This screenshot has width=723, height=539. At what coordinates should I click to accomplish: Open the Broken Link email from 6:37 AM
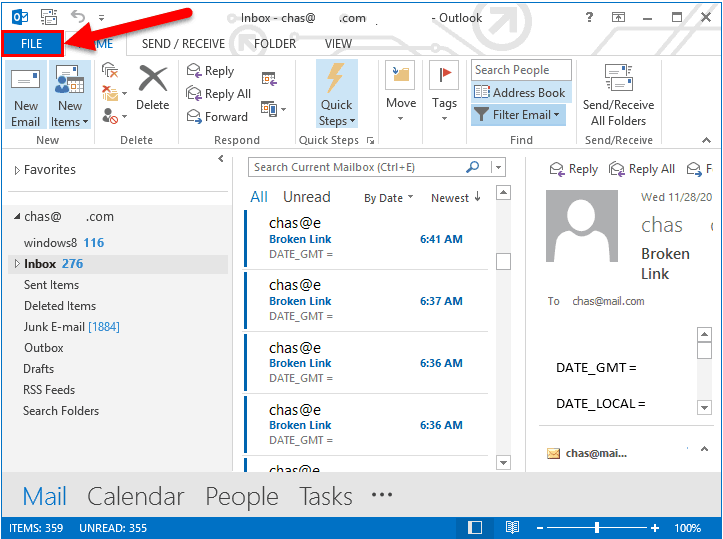366,301
